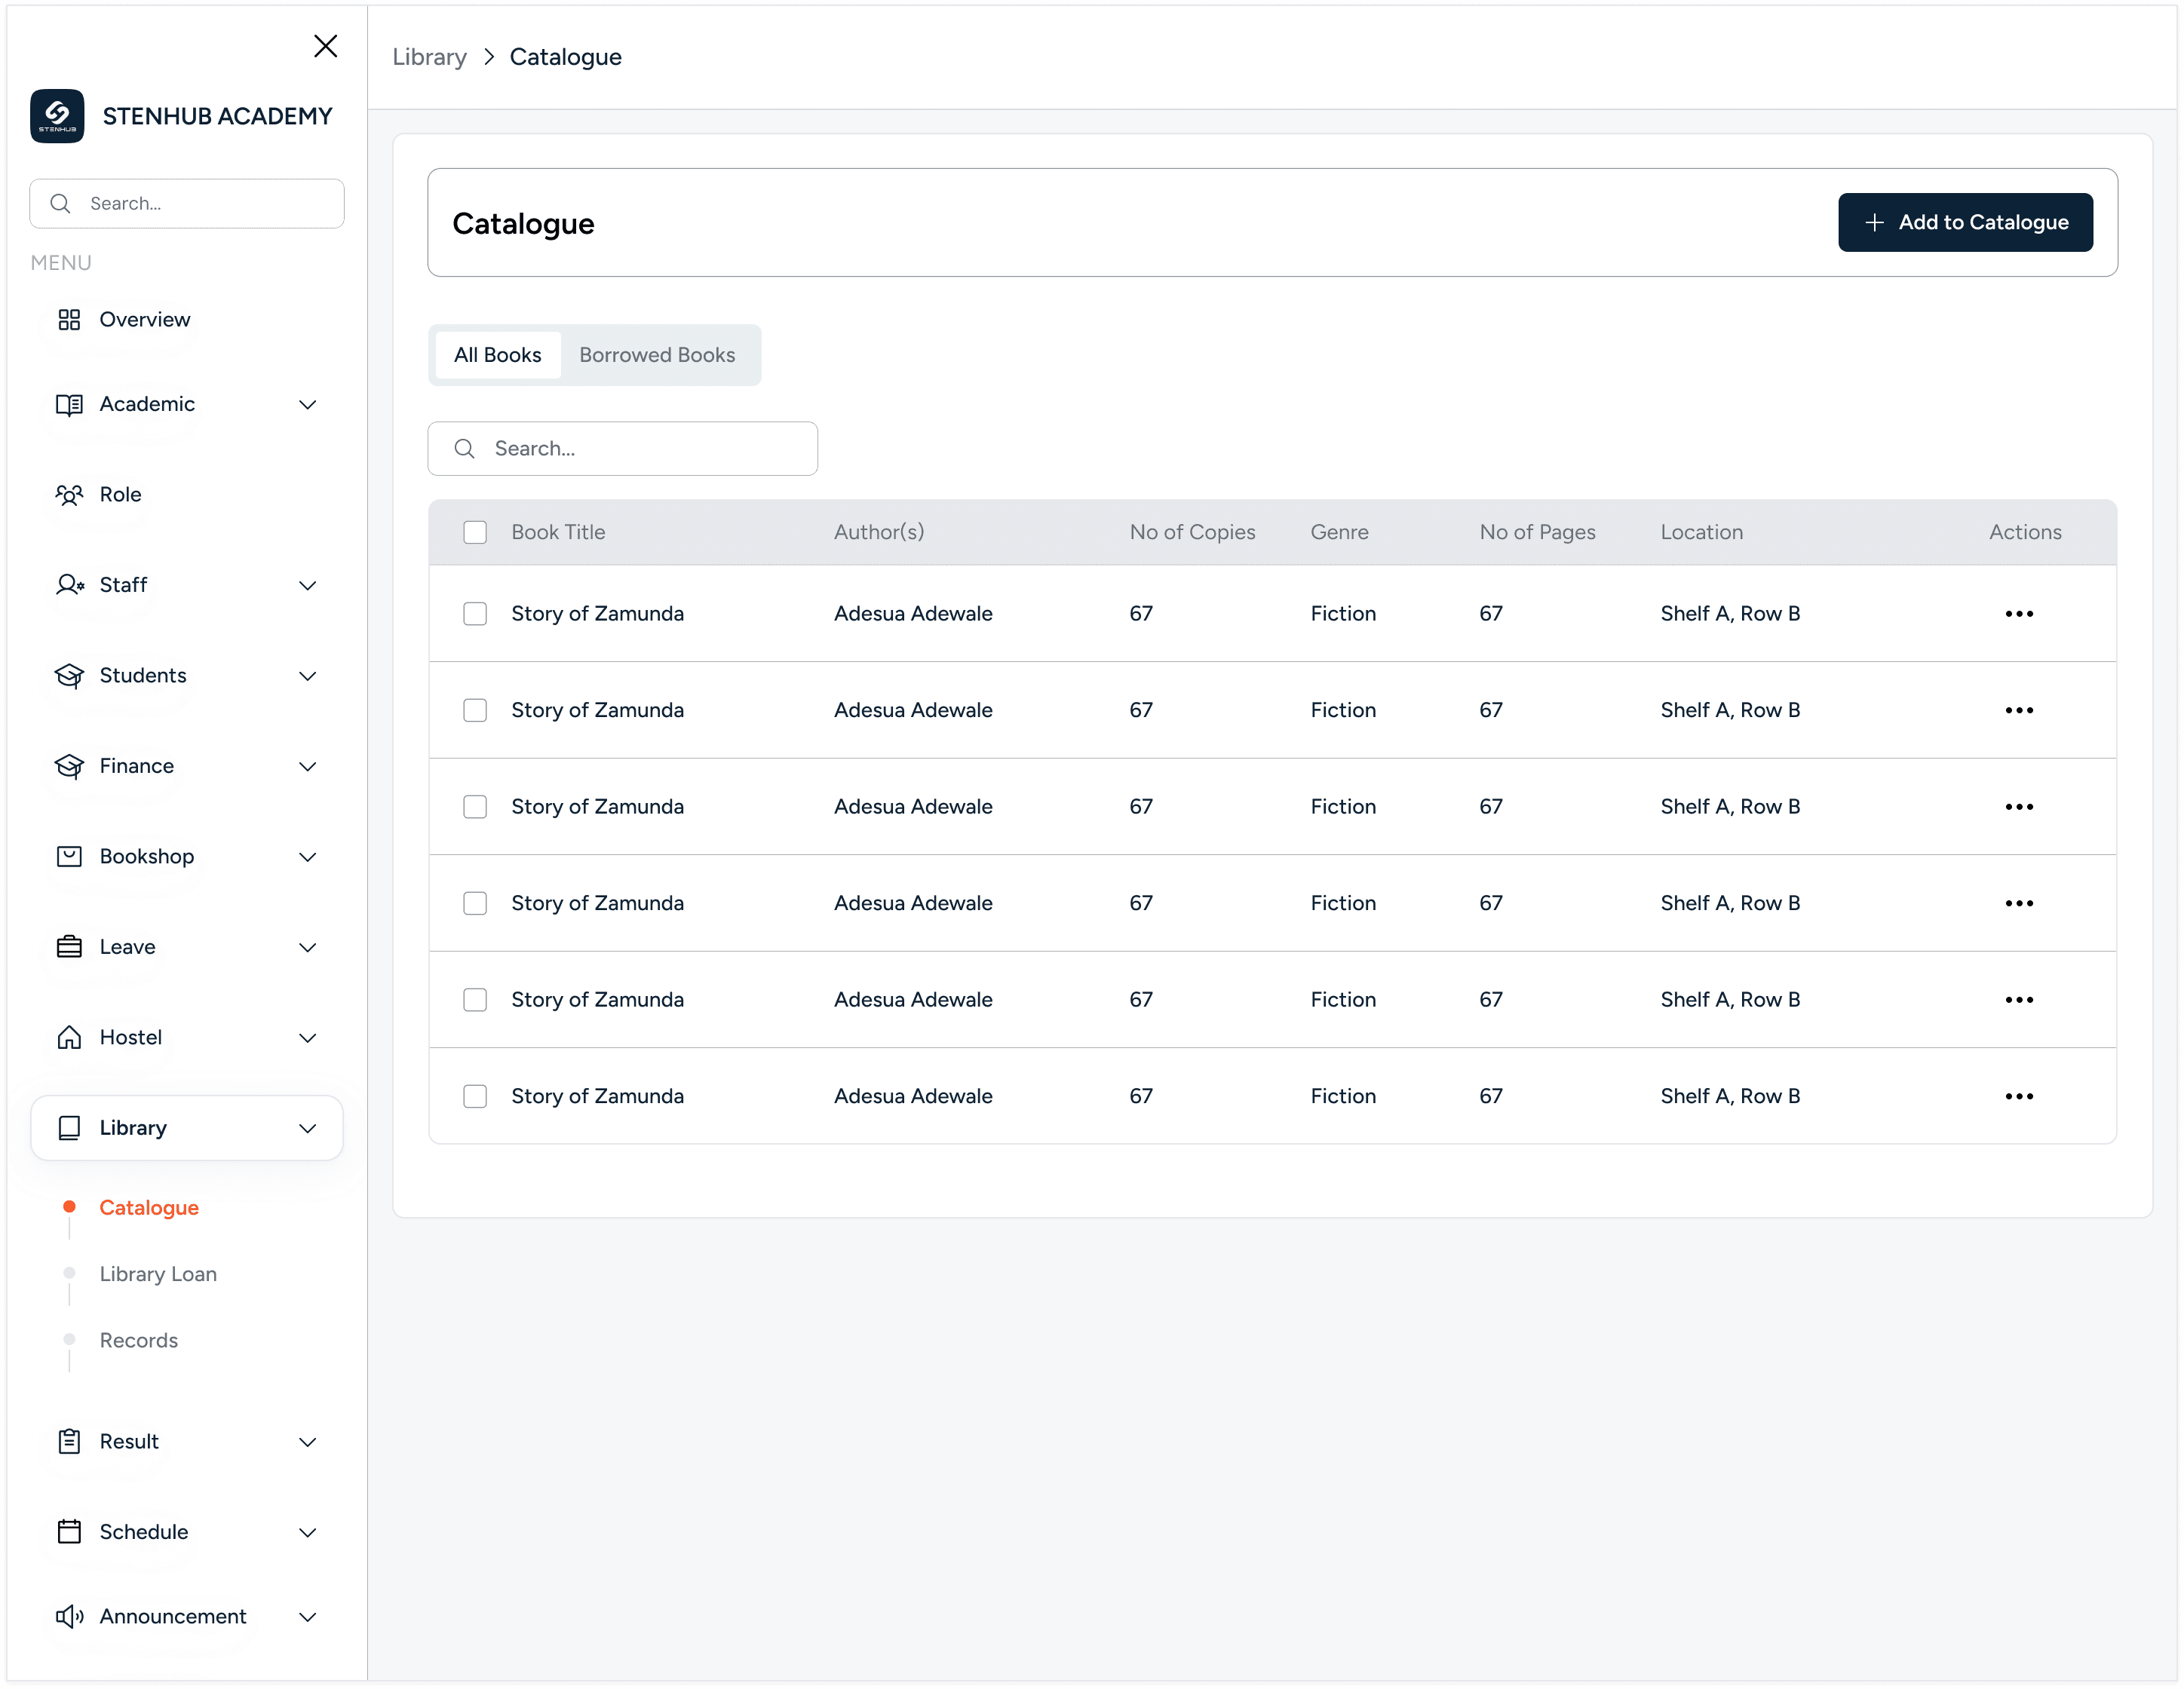Open Library Loan submenu item

pyautogui.click(x=158, y=1274)
